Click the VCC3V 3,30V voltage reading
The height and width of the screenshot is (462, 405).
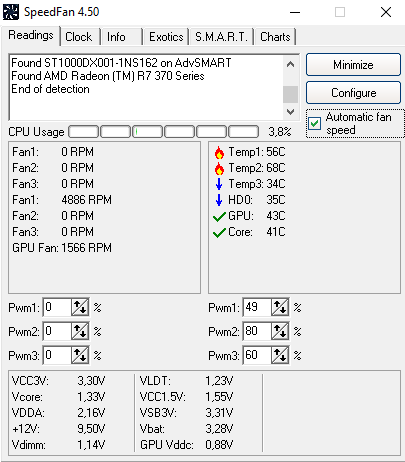pyautogui.click(x=58, y=381)
